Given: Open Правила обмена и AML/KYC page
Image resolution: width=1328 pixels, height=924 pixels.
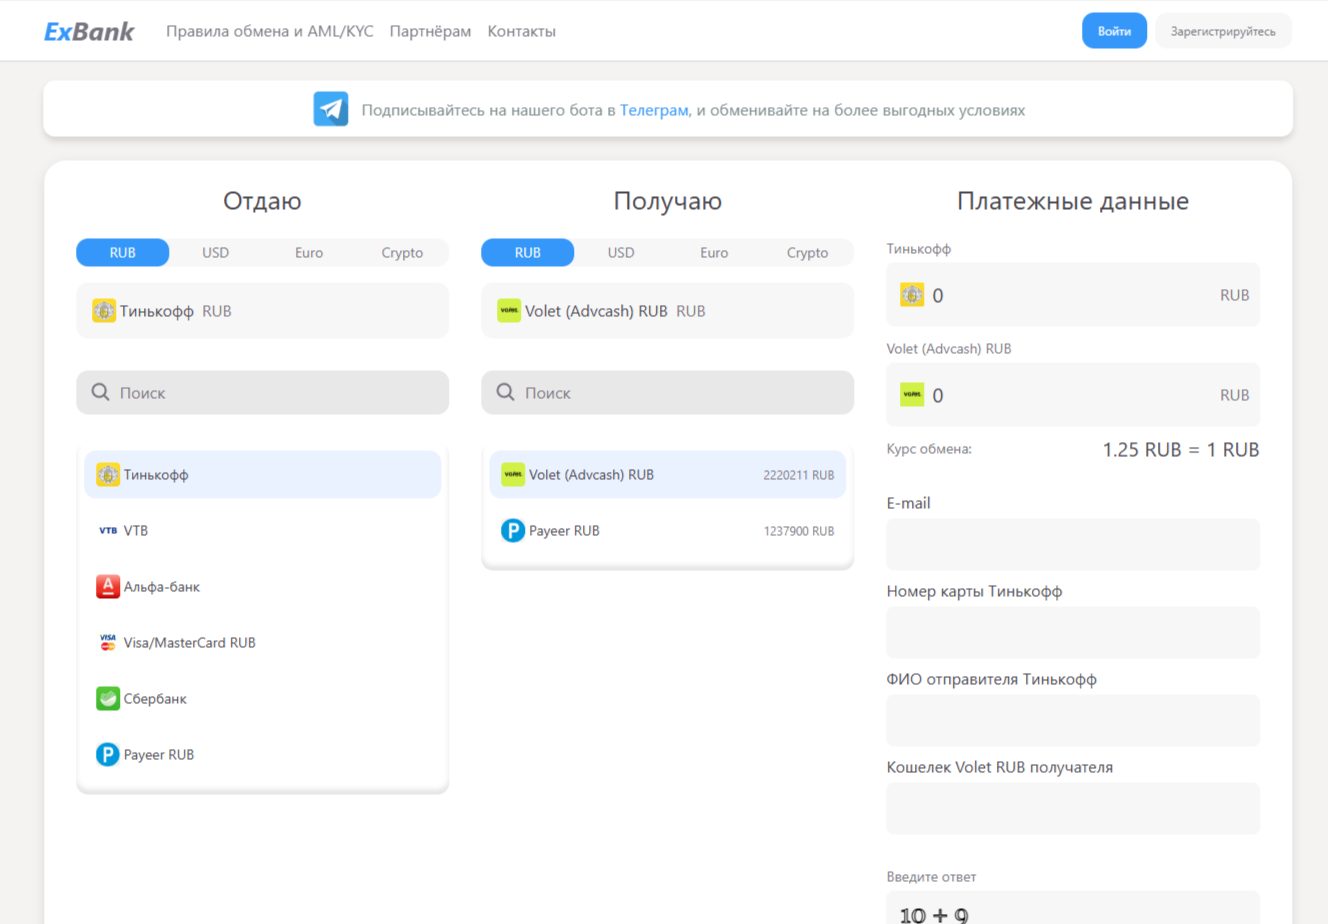Looking at the screenshot, I should [x=270, y=31].
